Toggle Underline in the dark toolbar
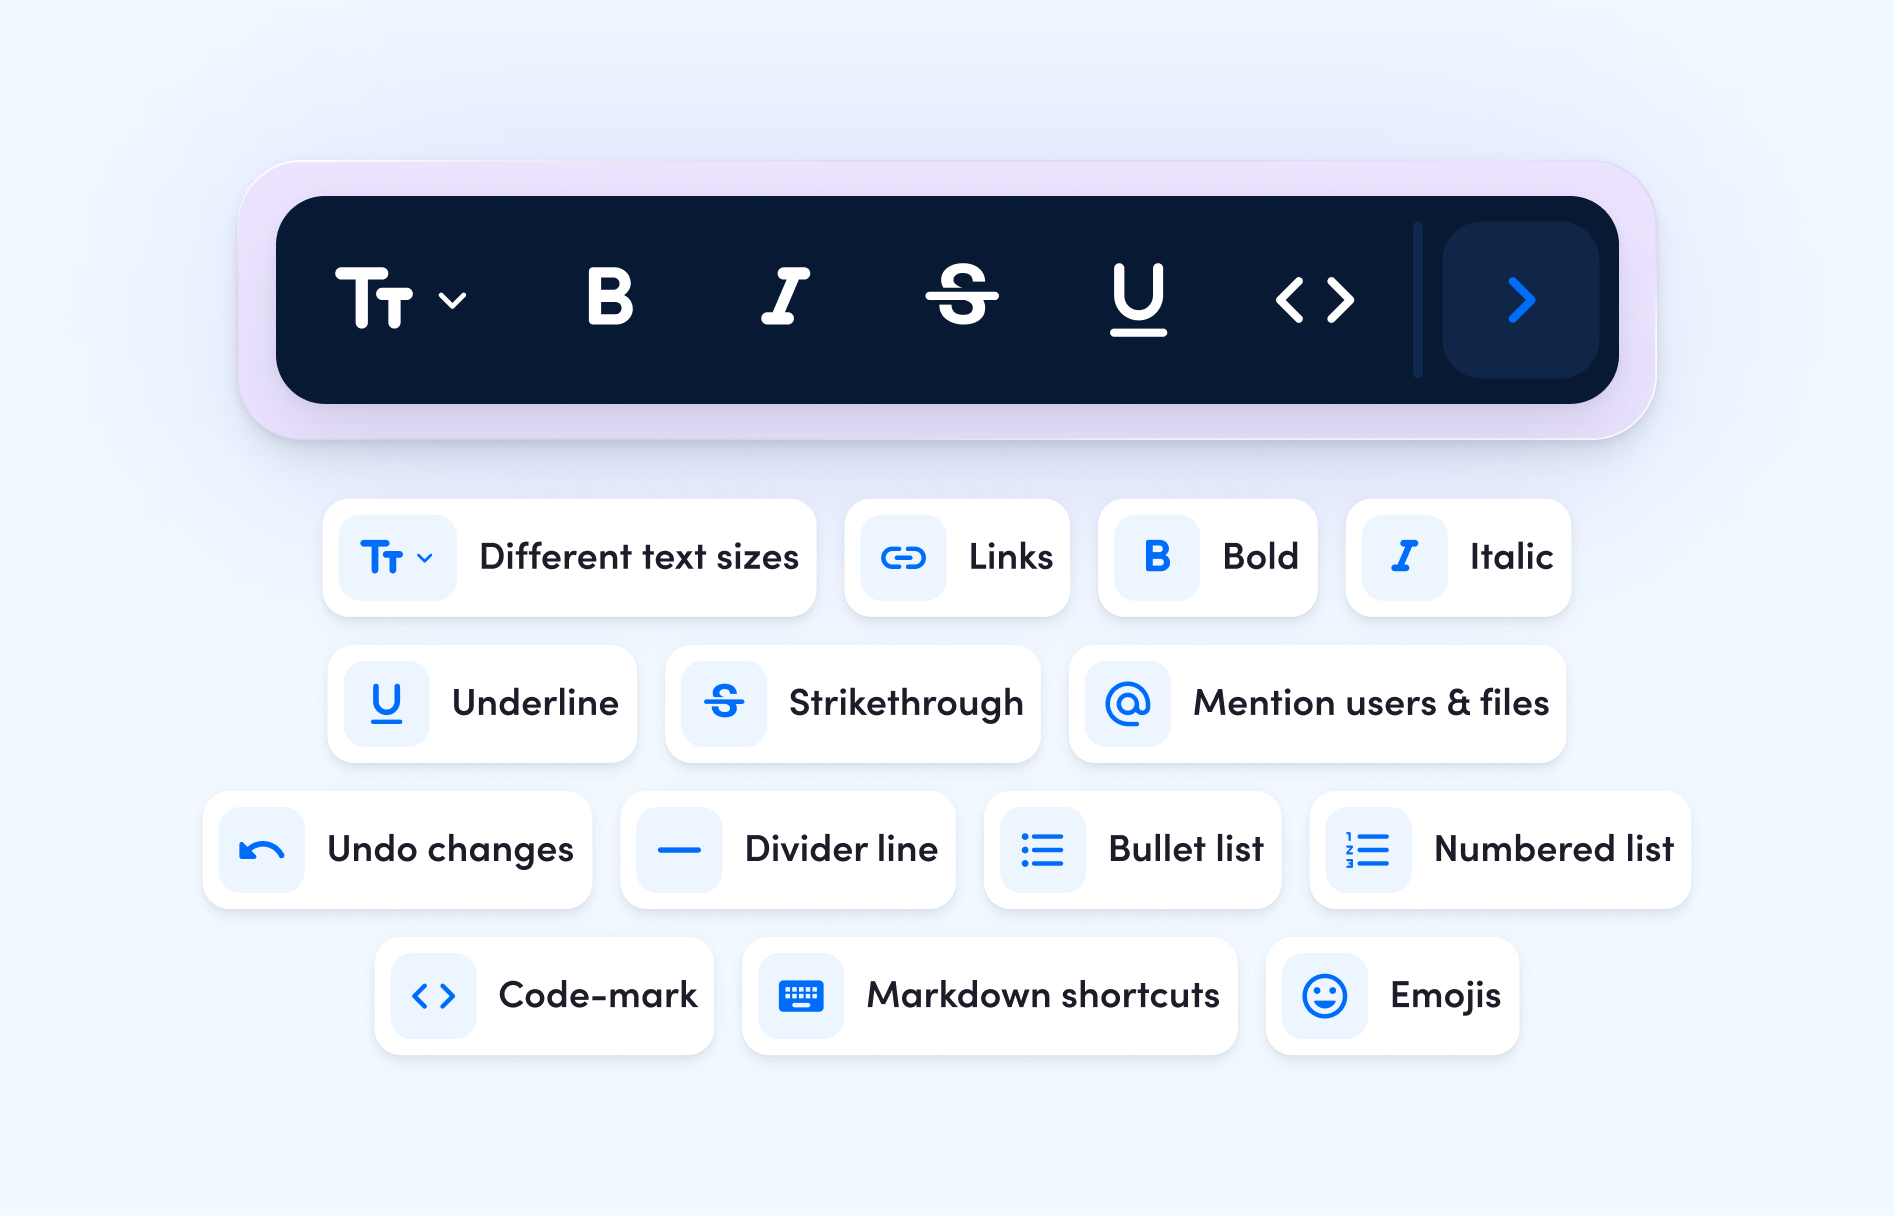The image size is (1894, 1216). click(x=1139, y=299)
